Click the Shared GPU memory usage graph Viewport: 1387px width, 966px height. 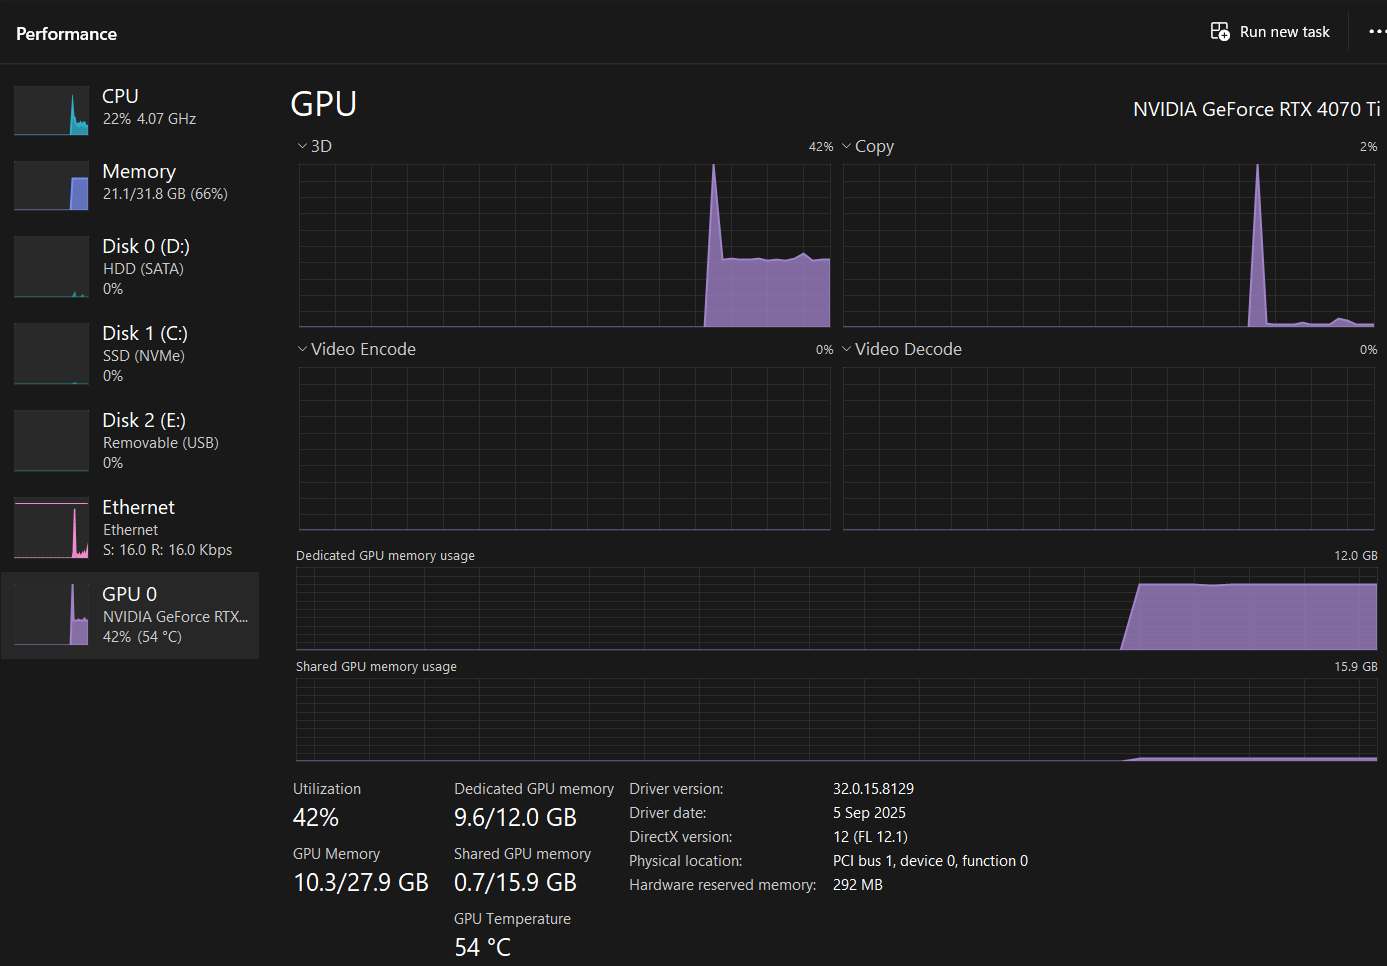coord(836,720)
